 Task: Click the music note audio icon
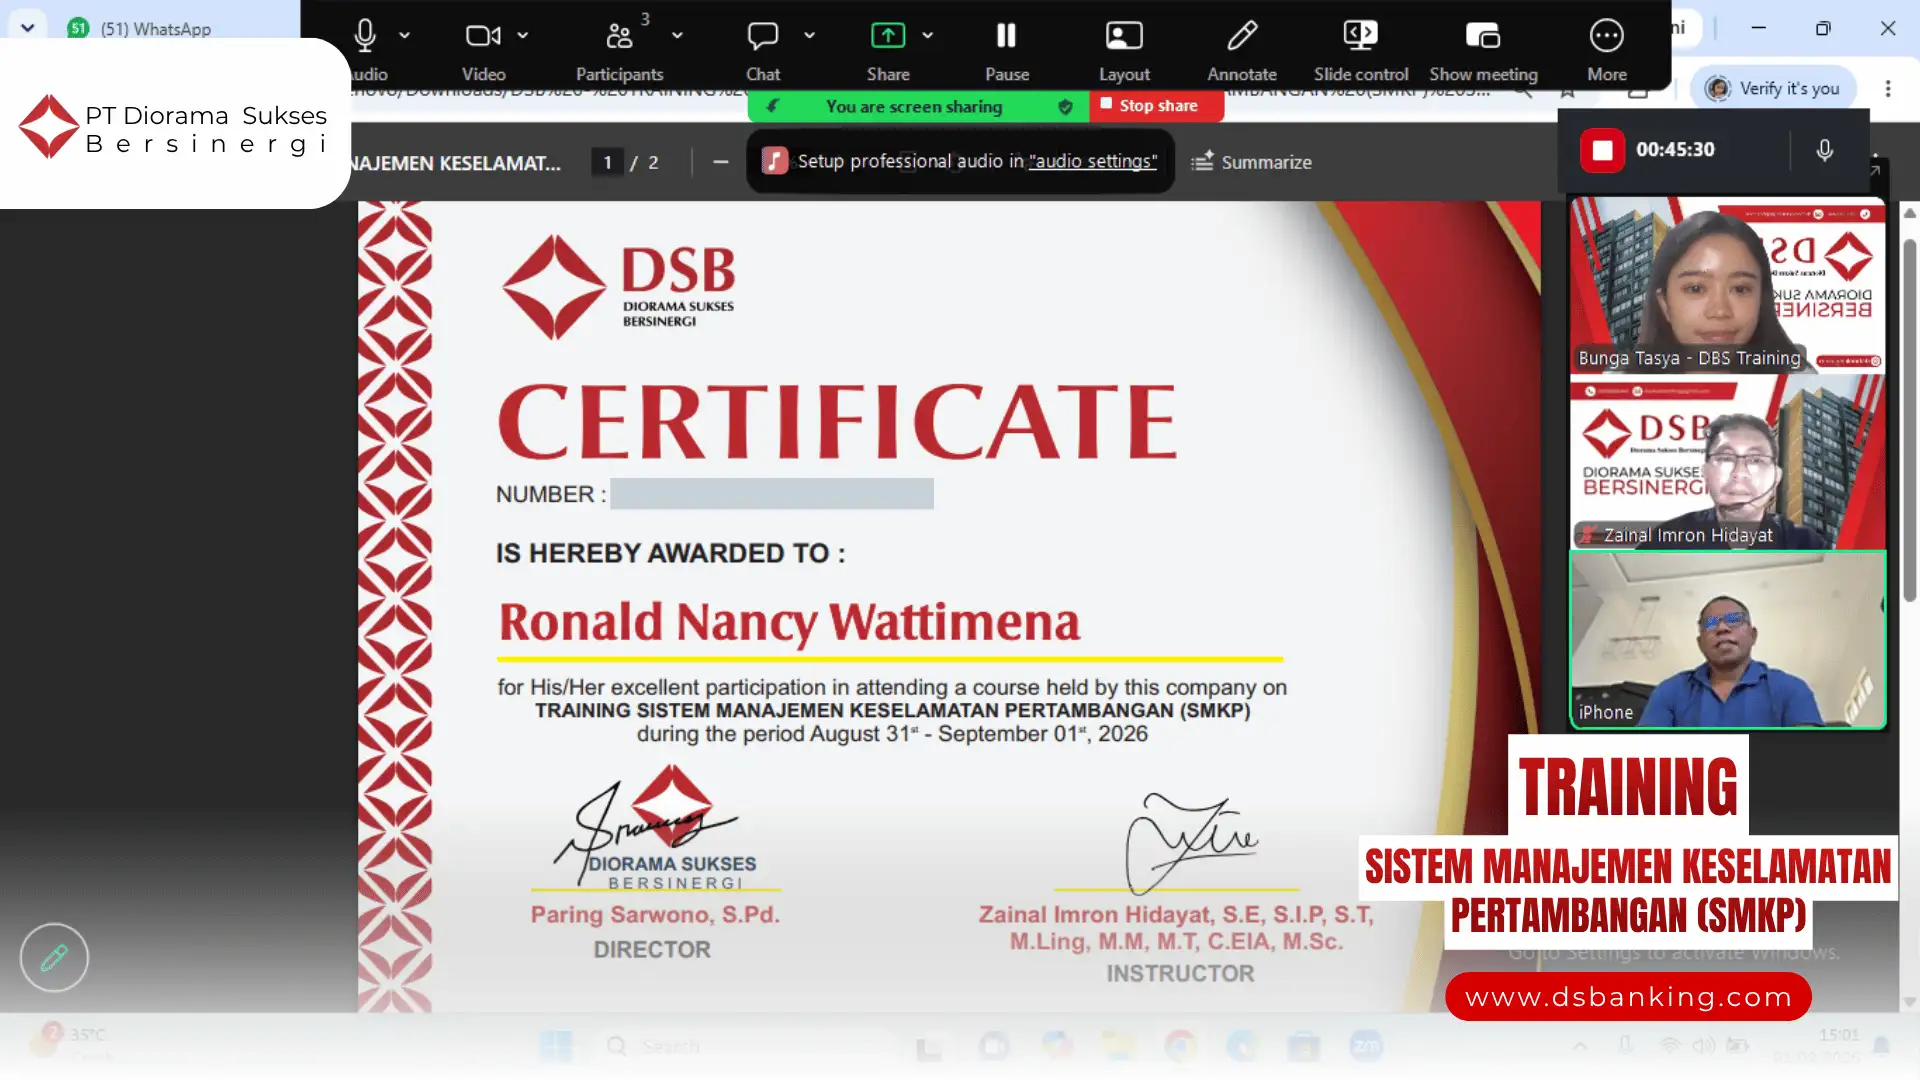tap(775, 161)
